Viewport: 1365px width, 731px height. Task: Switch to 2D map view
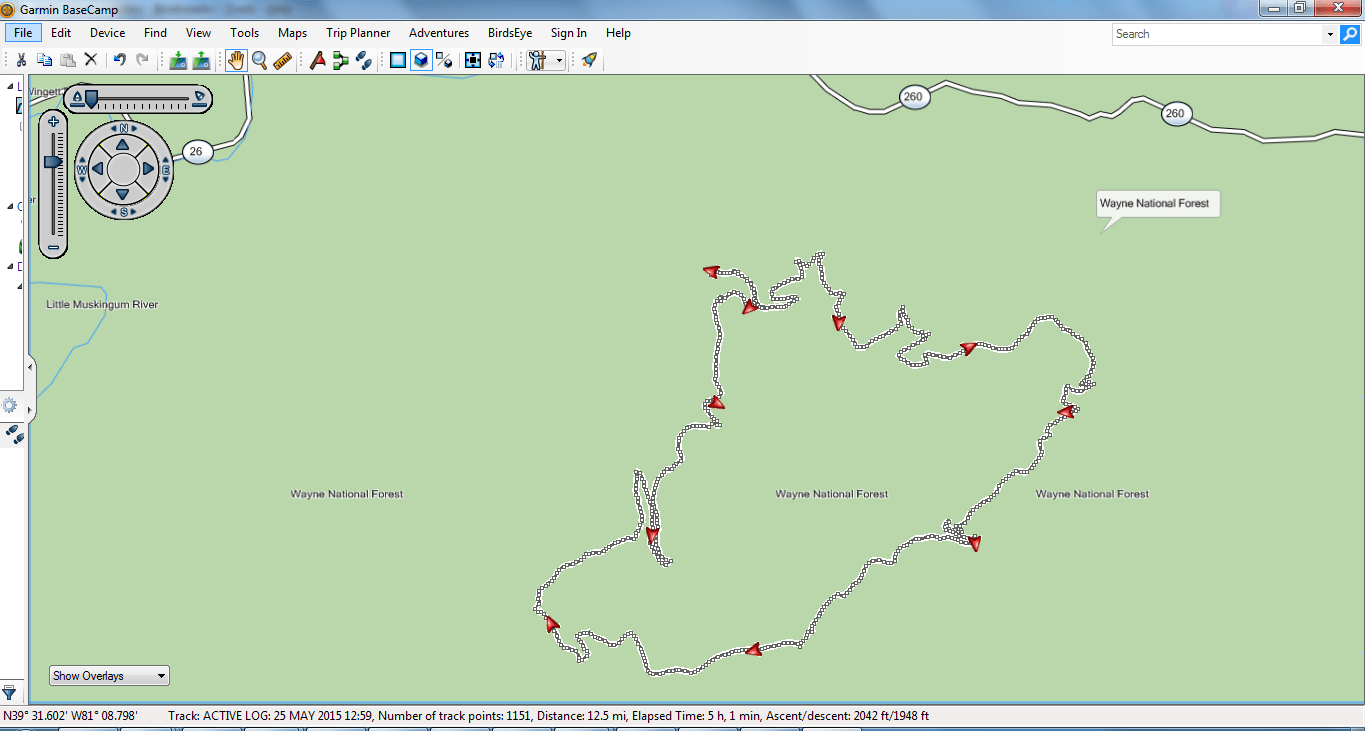click(x=398, y=60)
